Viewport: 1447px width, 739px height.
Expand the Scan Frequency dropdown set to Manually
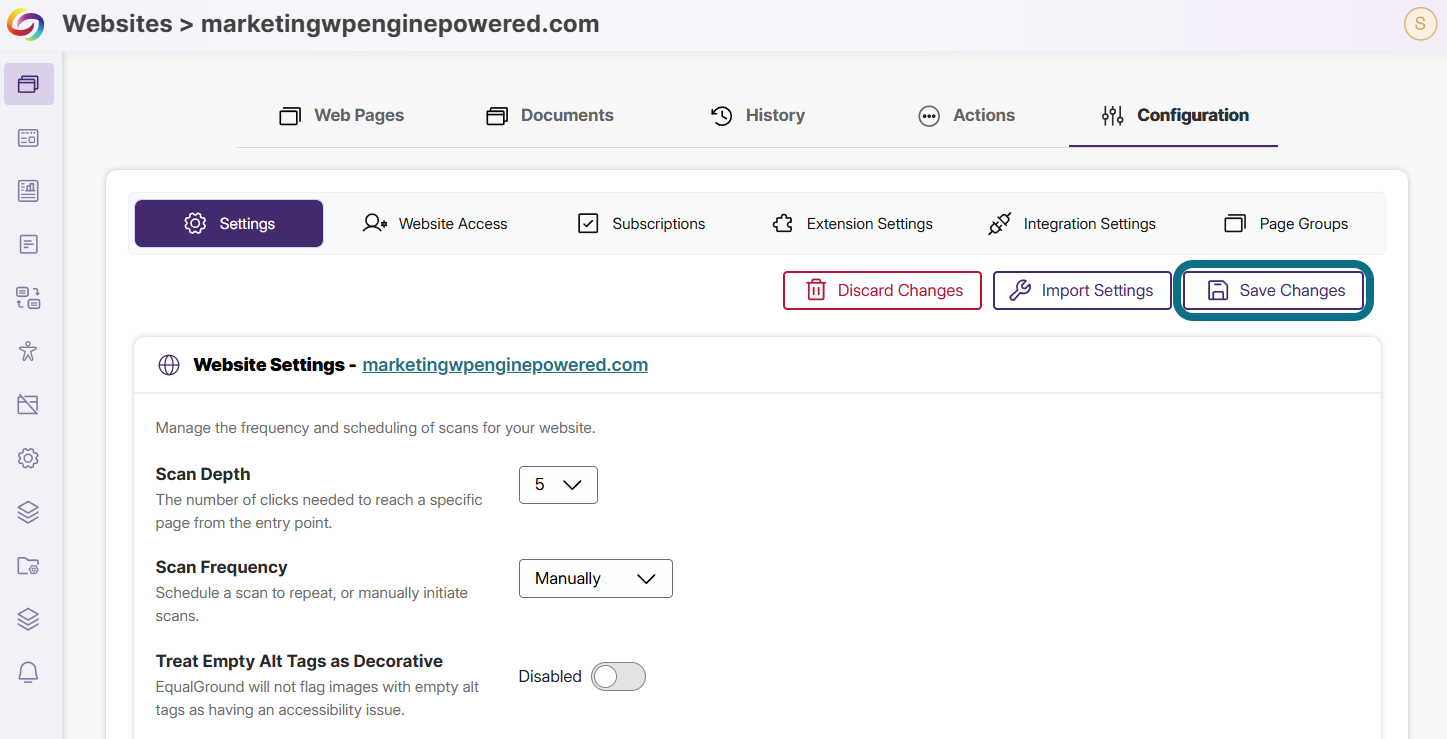(x=595, y=579)
